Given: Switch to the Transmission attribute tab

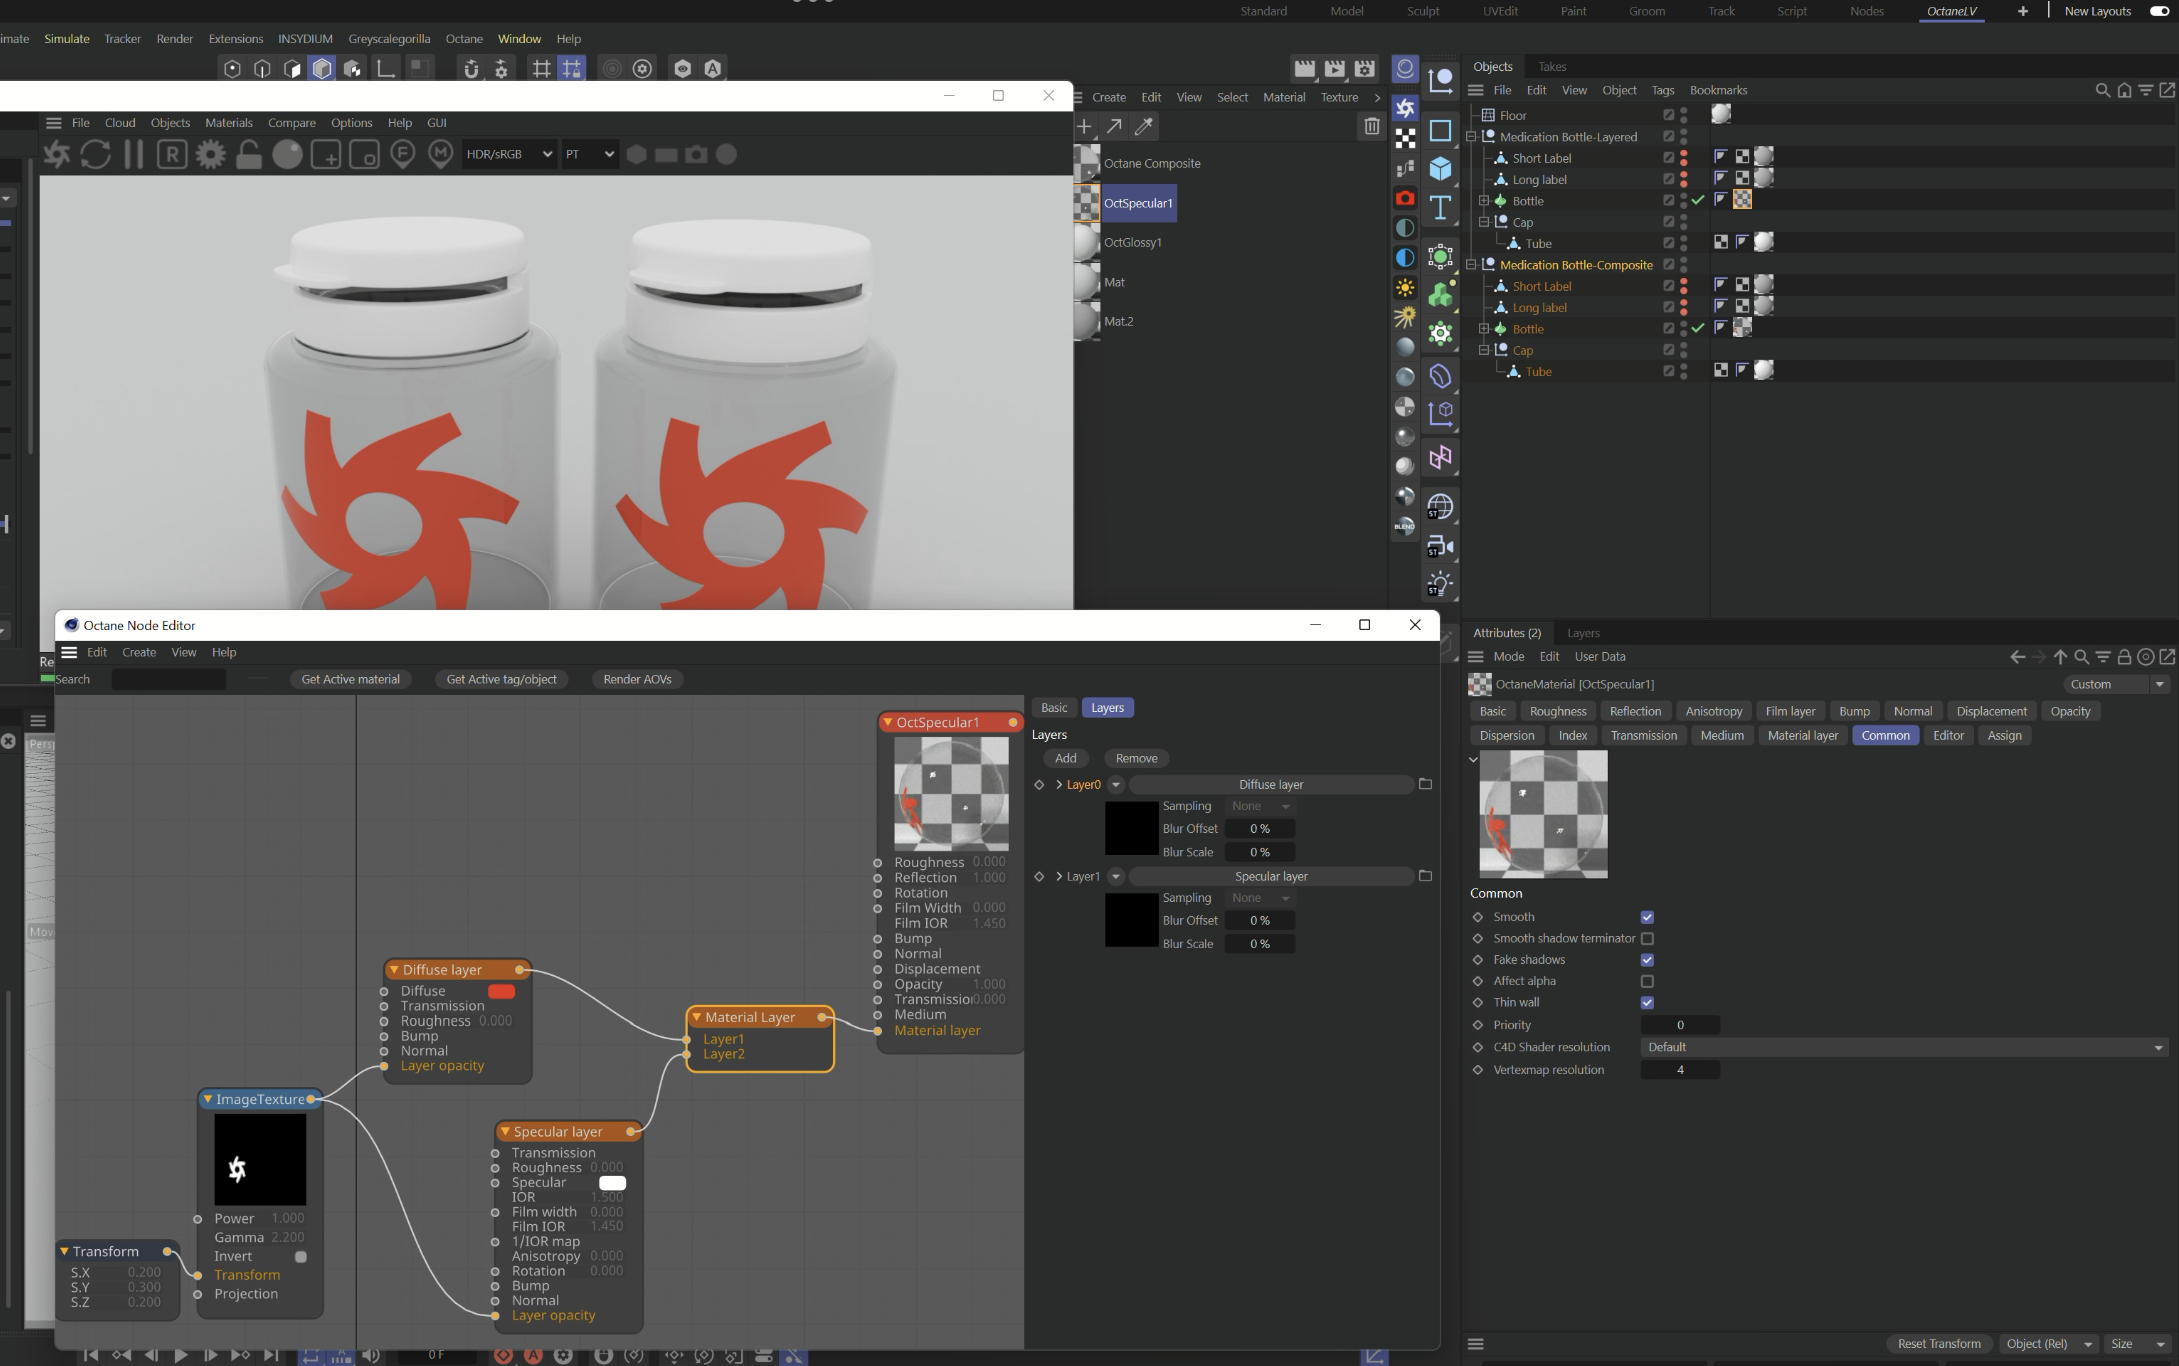Looking at the screenshot, I should [1643, 735].
